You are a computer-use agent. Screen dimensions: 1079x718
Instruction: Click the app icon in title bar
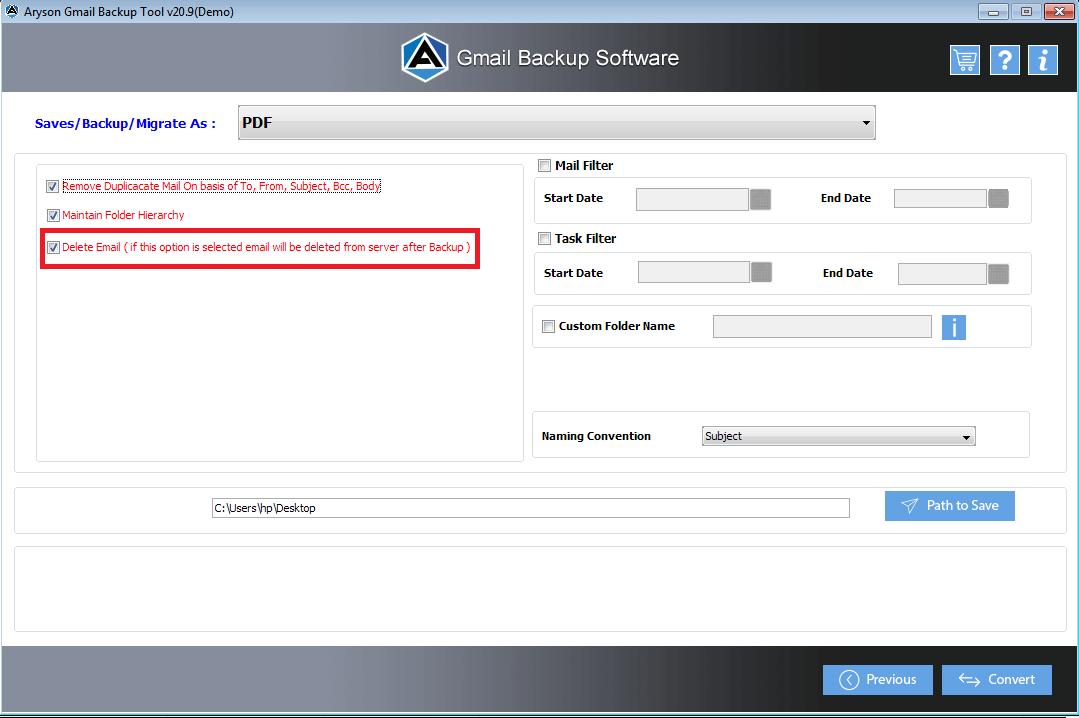pos(12,12)
